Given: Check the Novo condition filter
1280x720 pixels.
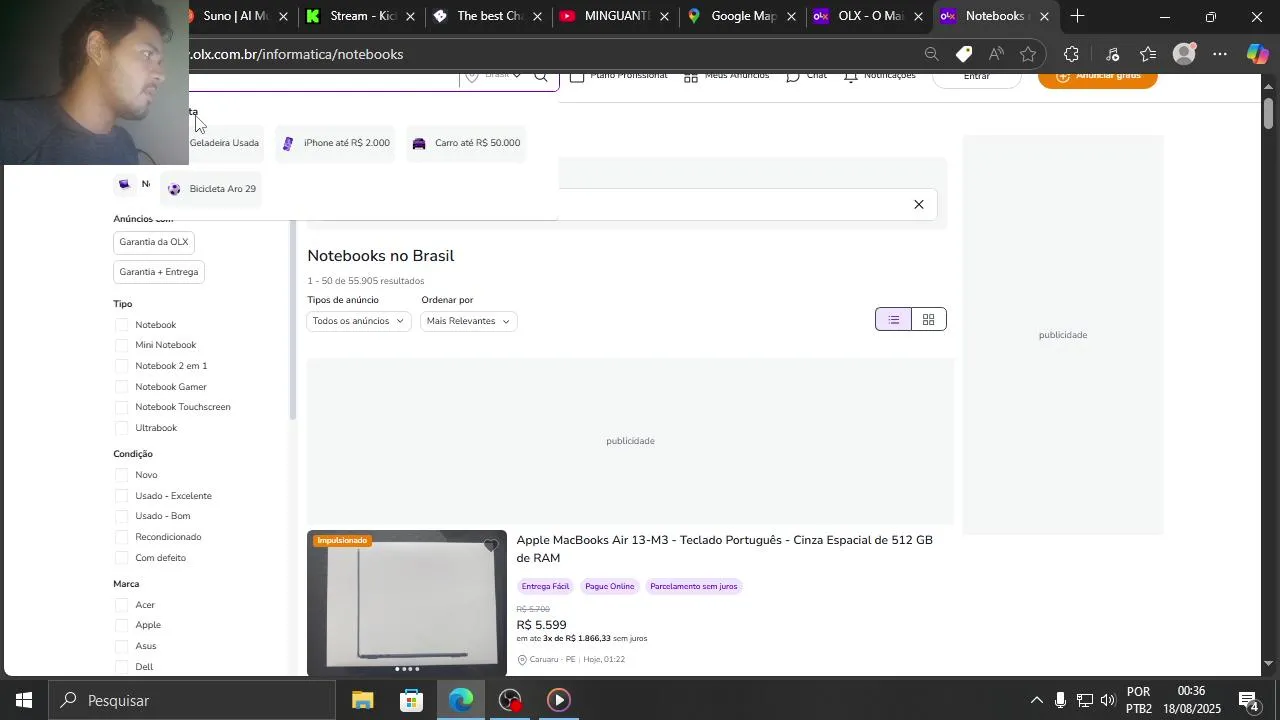Looking at the screenshot, I should tap(122, 475).
